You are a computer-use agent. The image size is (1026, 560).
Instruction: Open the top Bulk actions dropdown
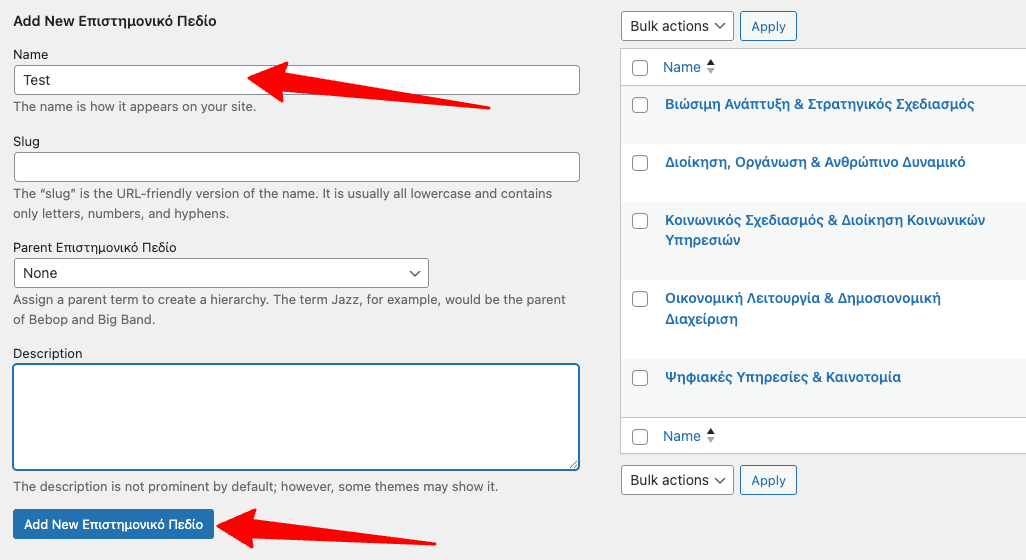point(677,26)
